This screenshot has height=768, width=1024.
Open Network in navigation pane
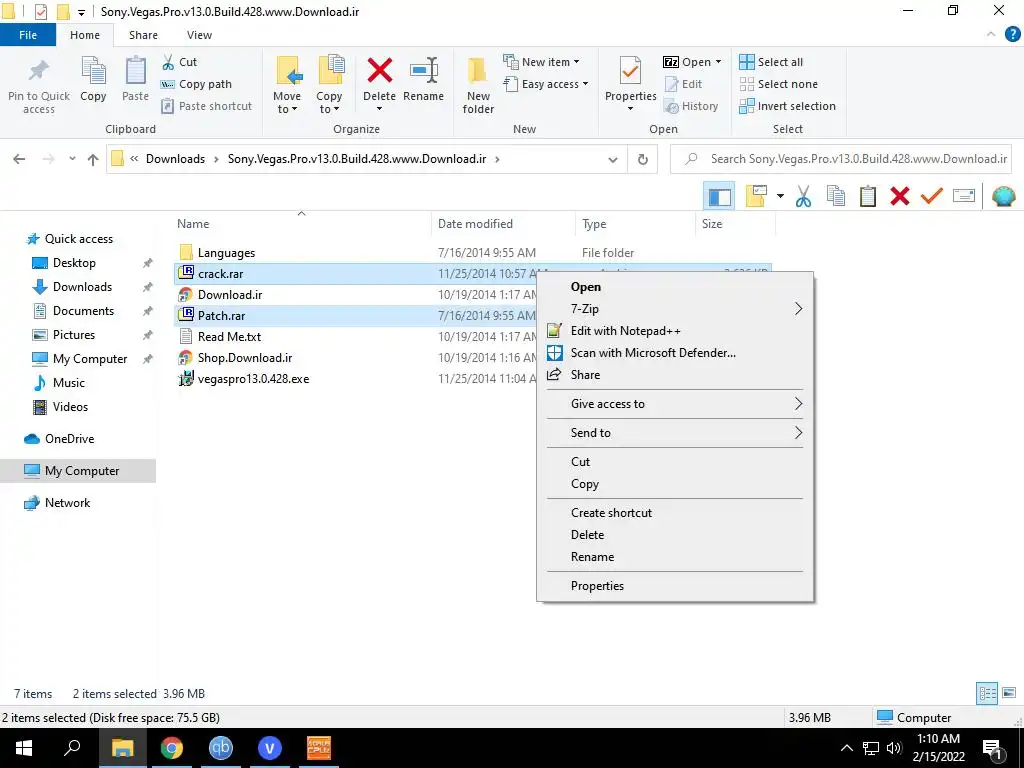(x=67, y=503)
